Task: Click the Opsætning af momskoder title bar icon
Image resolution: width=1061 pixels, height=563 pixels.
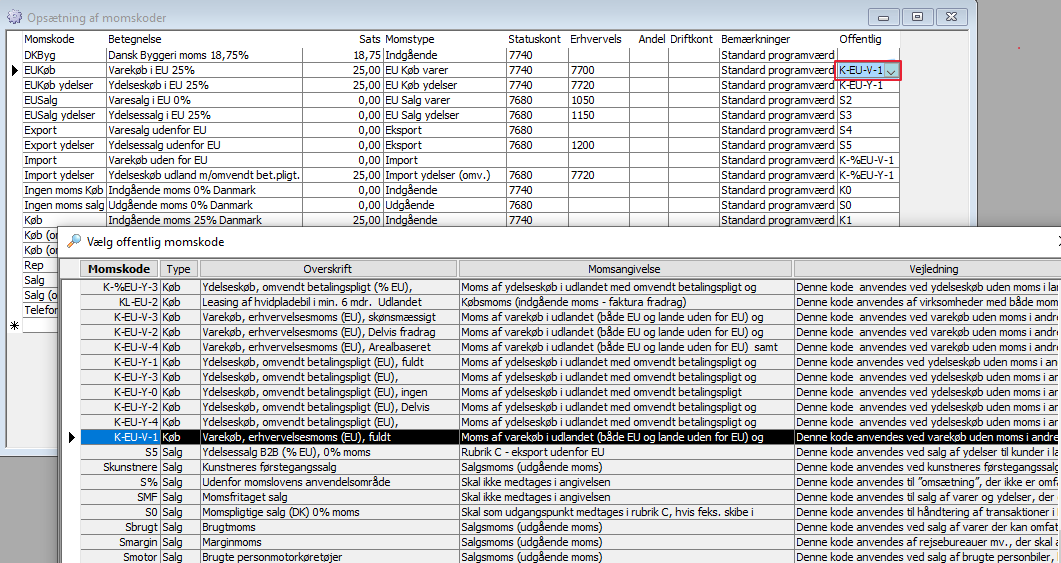Action: pyautogui.click(x=14, y=17)
